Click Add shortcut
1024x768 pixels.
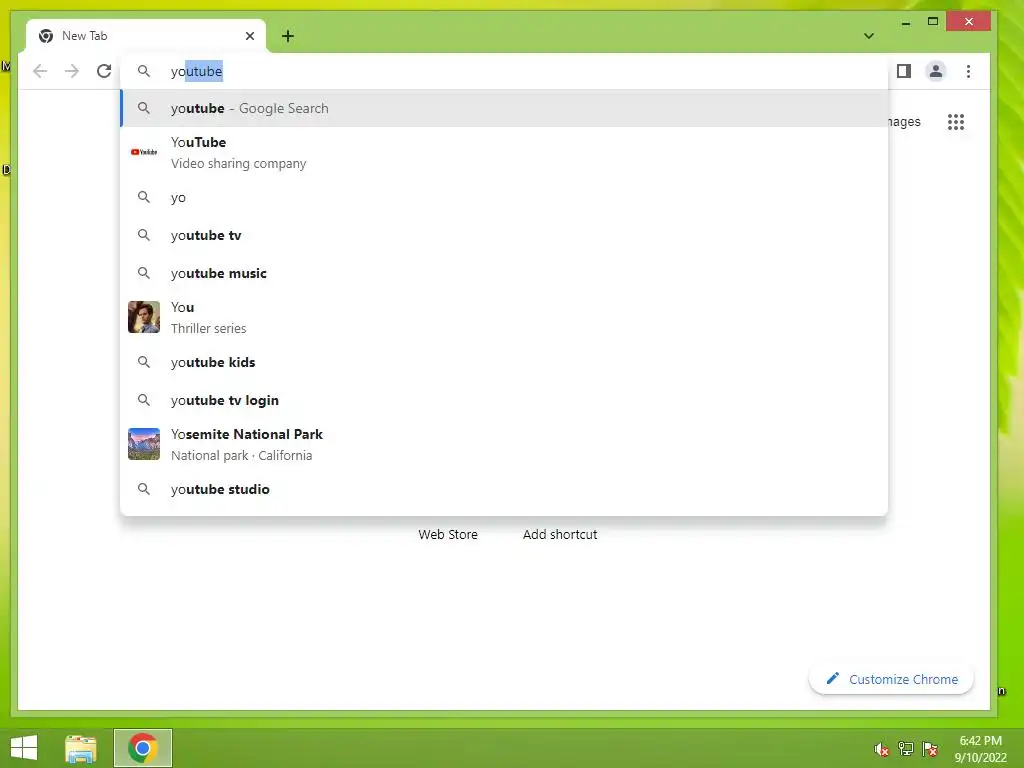click(x=560, y=534)
